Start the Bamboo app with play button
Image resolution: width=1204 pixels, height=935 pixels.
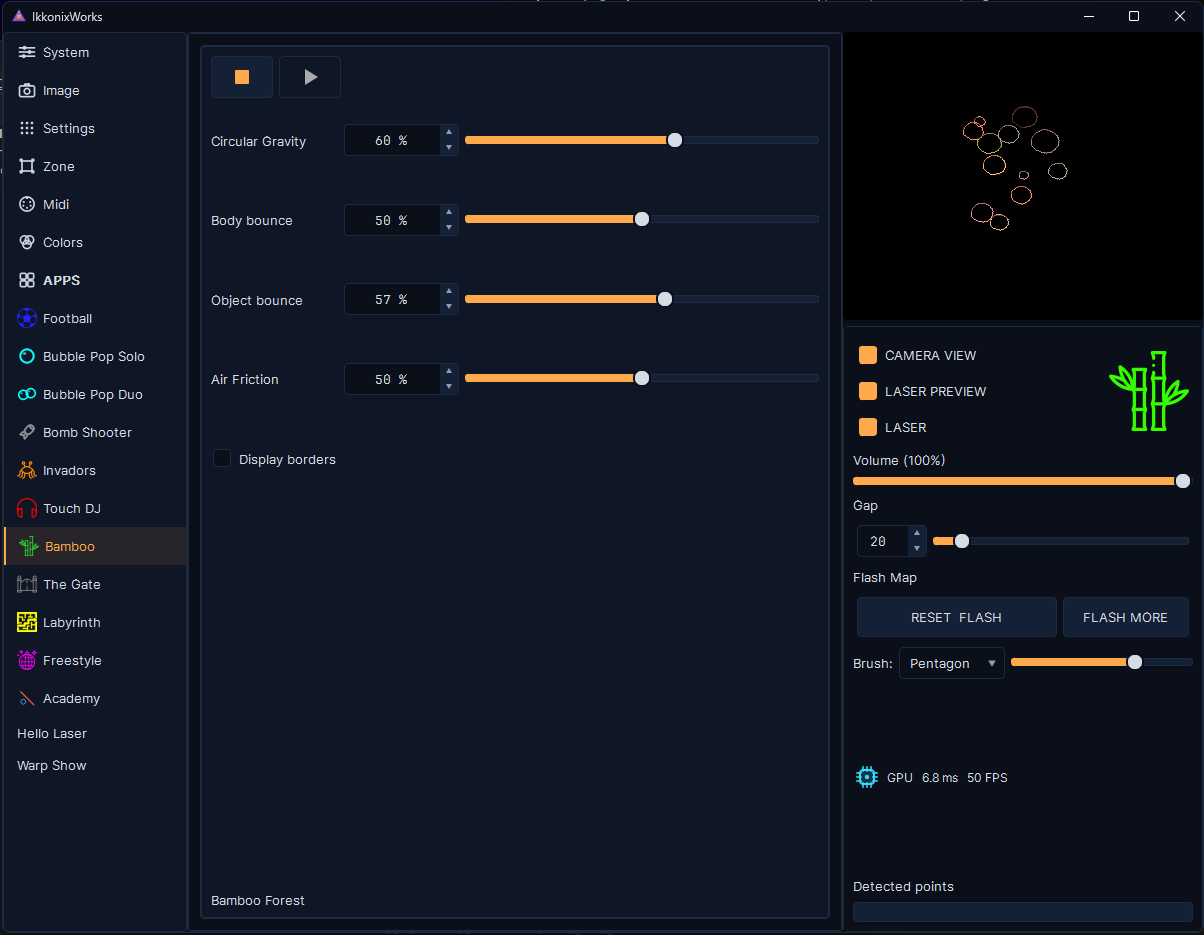(x=310, y=77)
